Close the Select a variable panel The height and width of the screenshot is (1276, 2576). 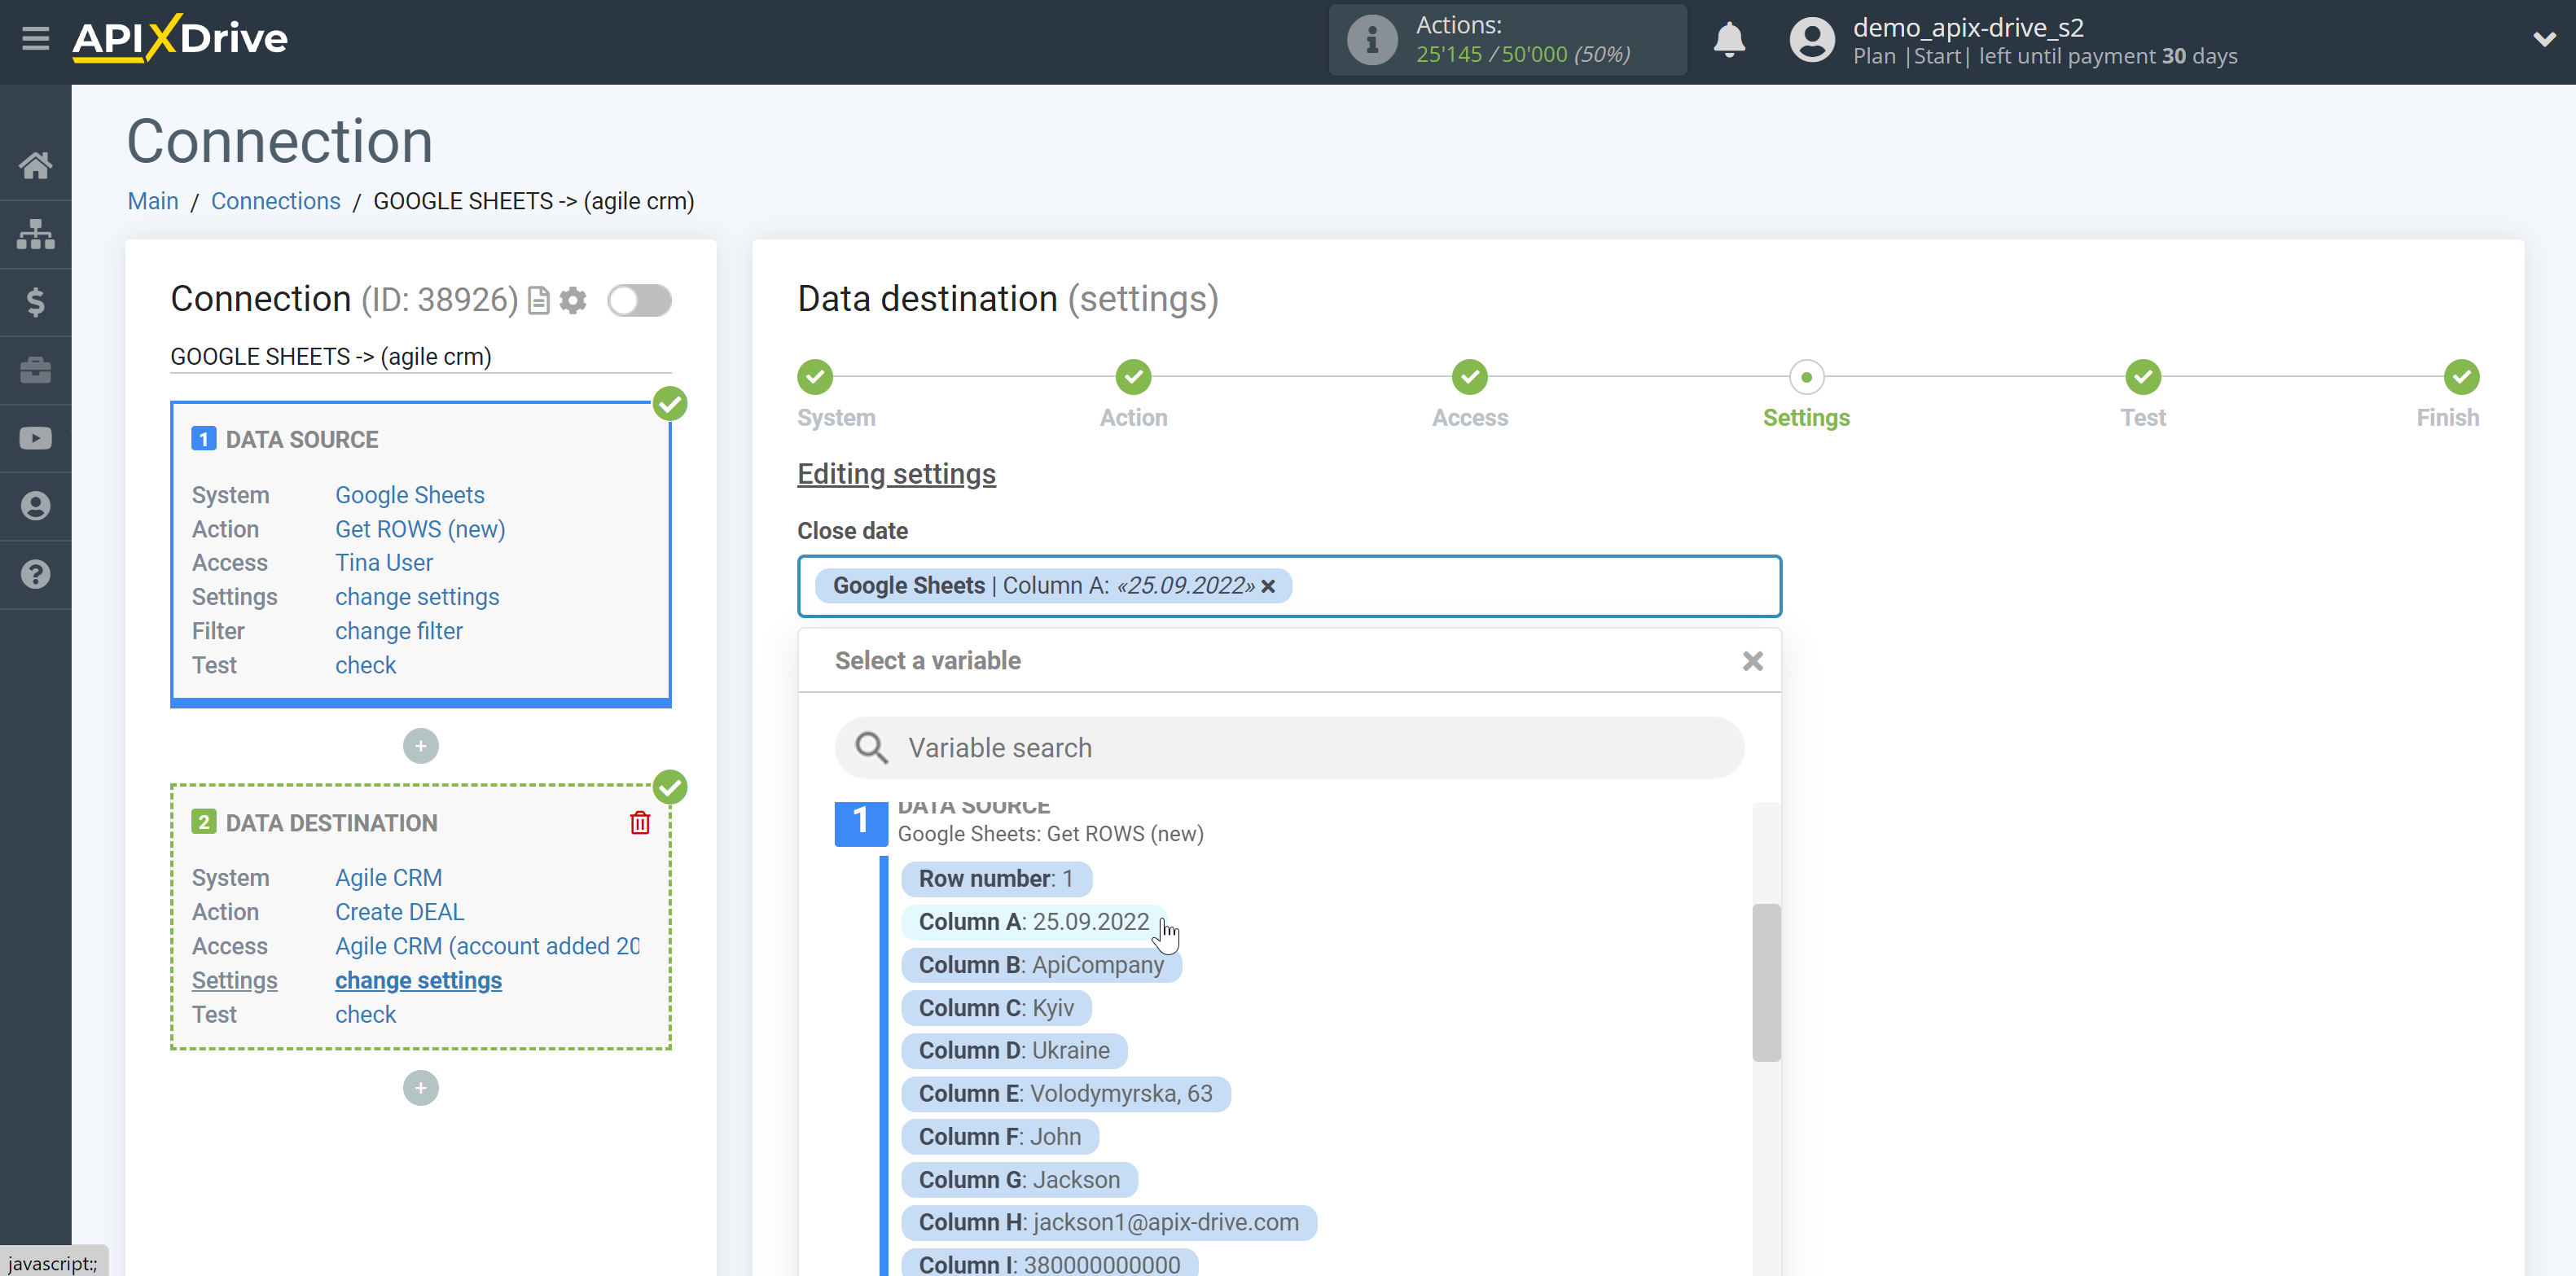[1752, 661]
